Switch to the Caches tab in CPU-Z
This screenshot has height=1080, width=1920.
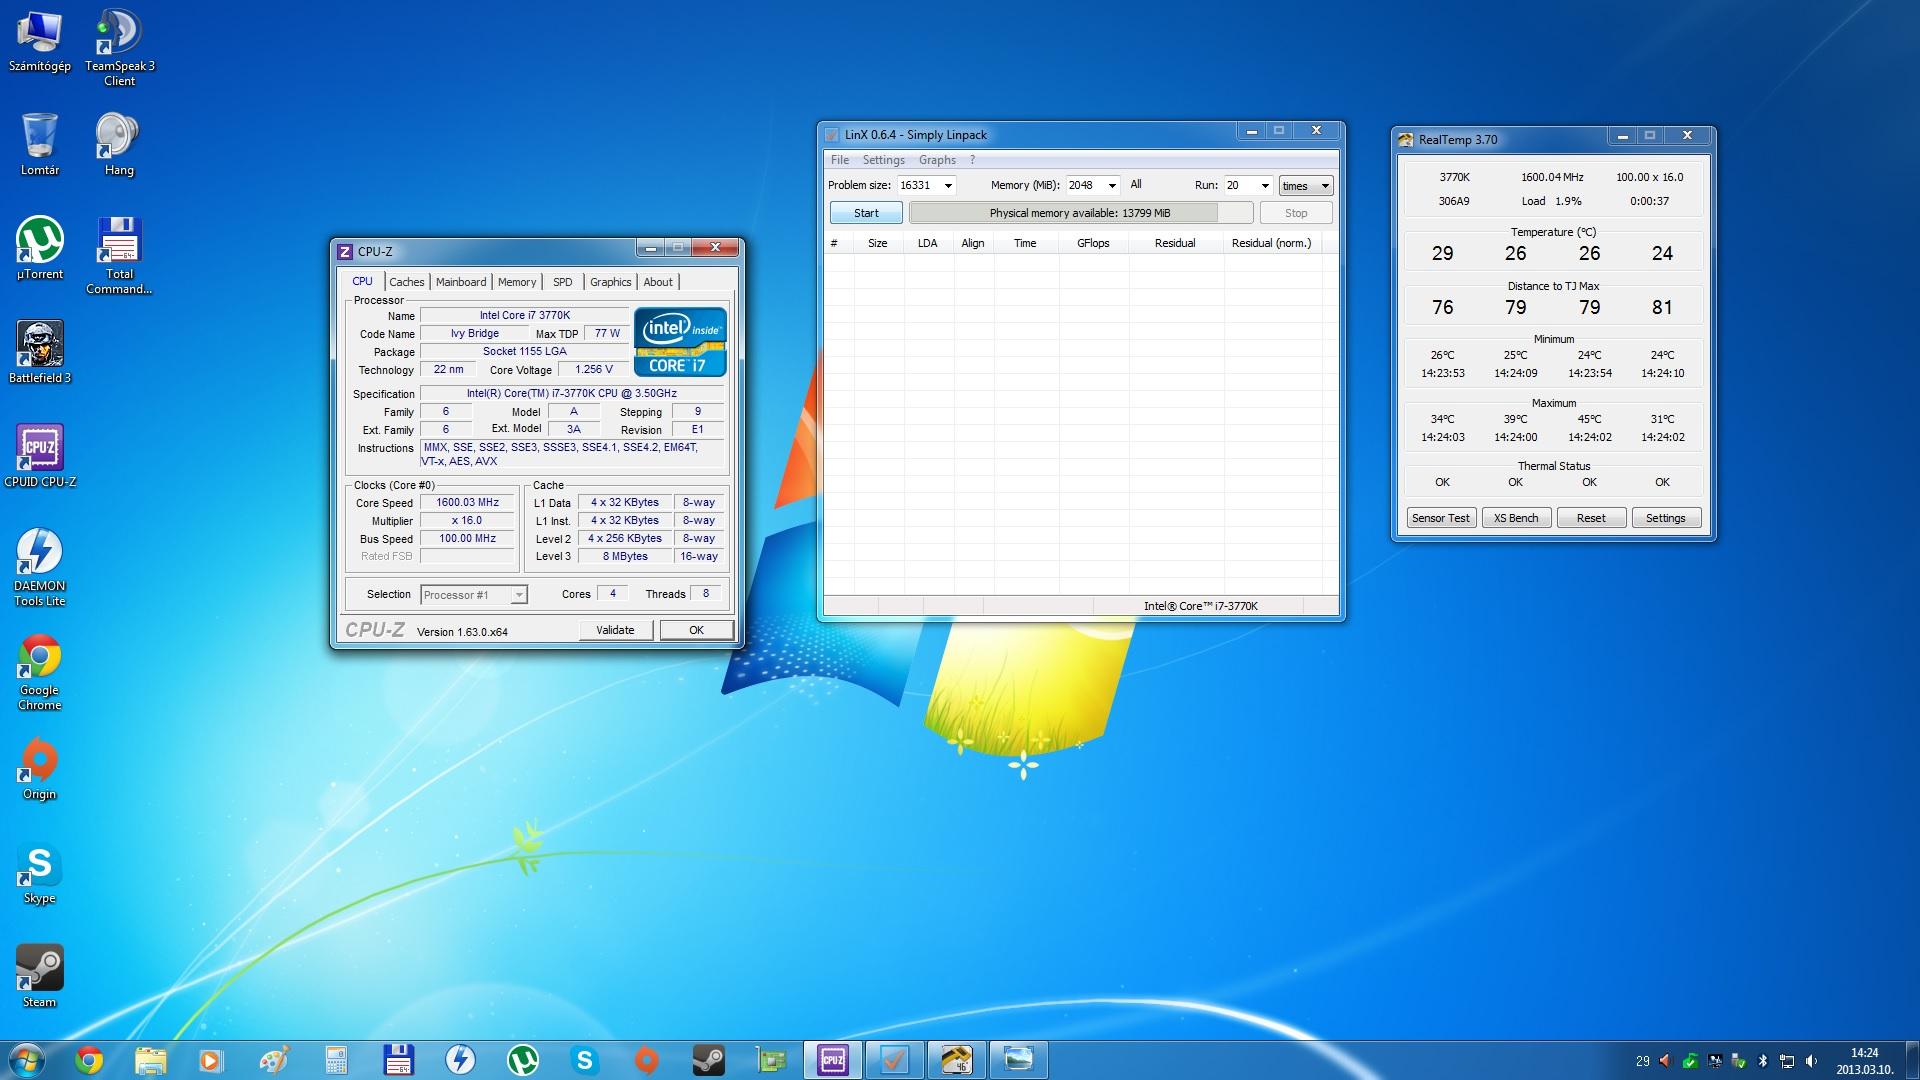click(x=407, y=282)
